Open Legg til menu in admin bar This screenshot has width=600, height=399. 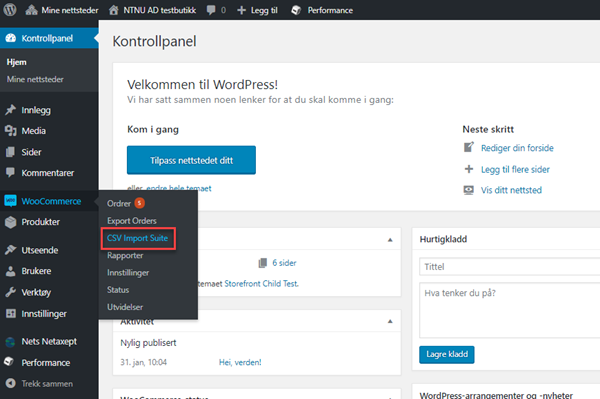point(258,10)
